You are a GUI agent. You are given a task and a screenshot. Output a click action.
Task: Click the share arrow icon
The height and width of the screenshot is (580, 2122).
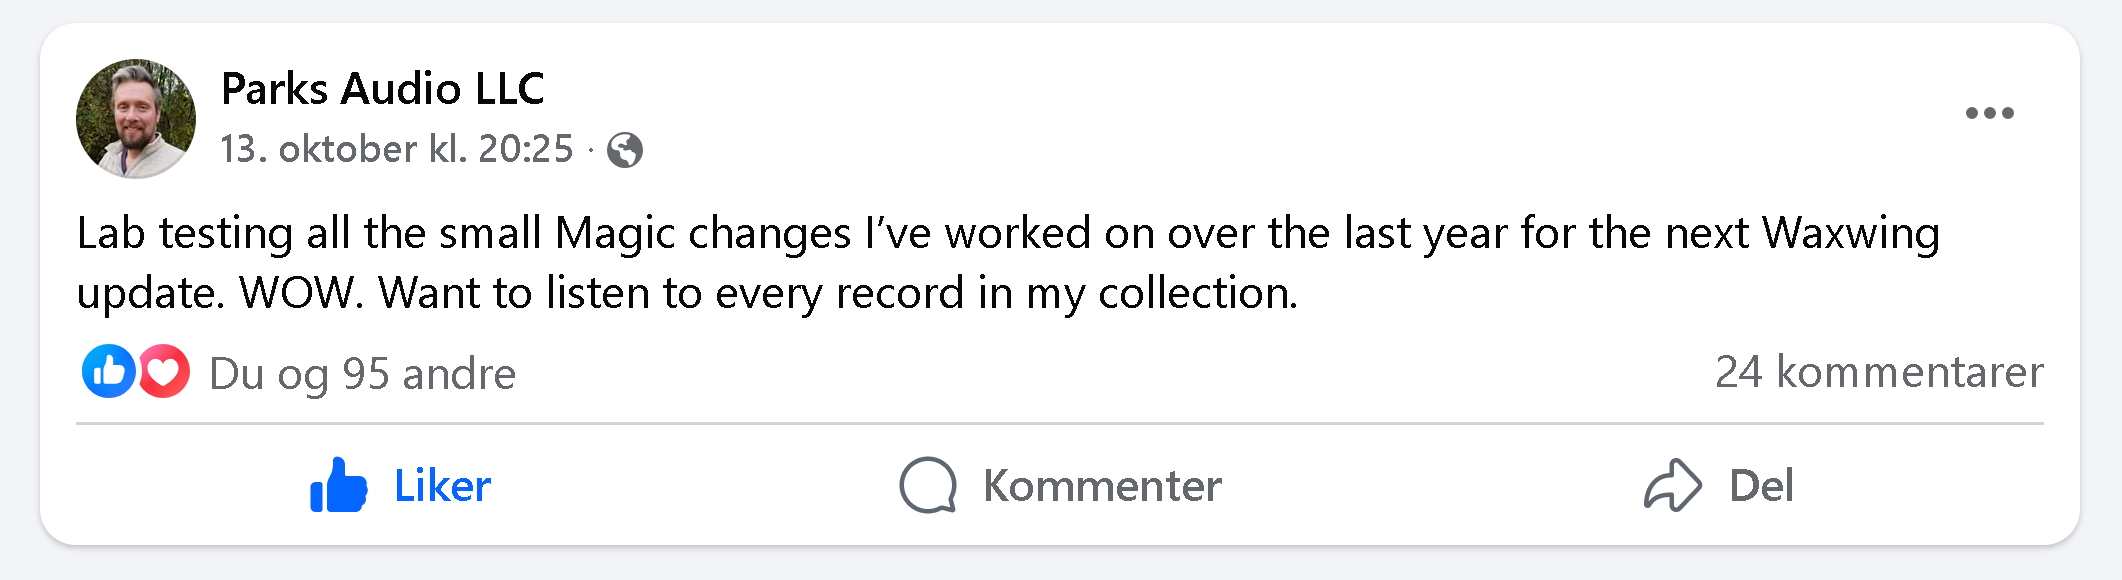click(1672, 486)
